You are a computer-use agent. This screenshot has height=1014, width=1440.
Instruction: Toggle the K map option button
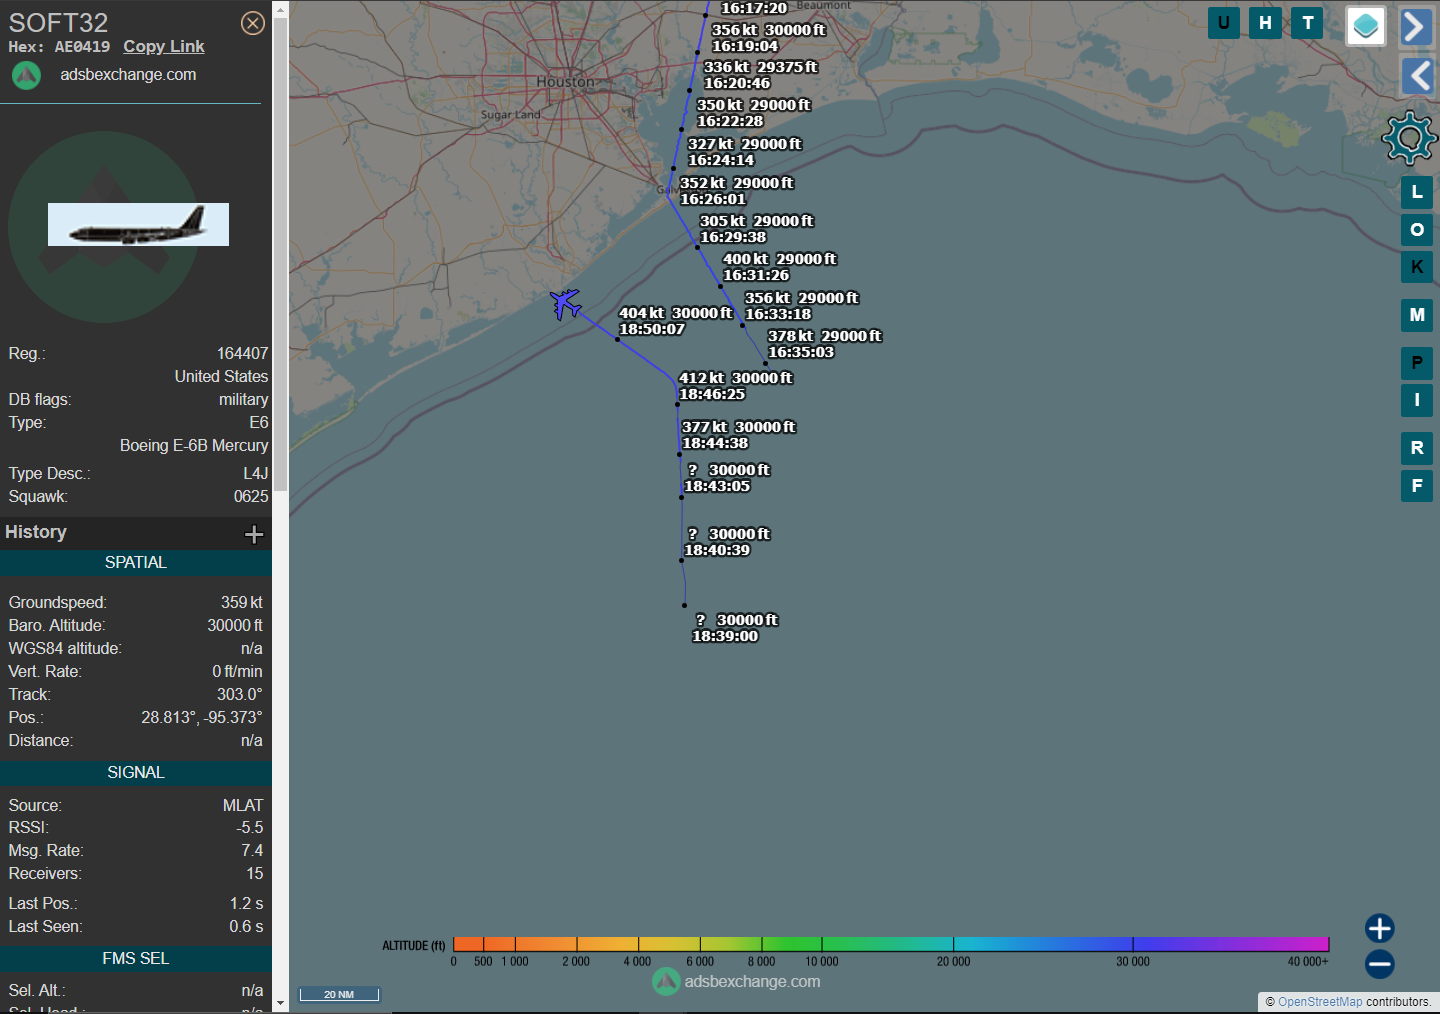(x=1417, y=267)
